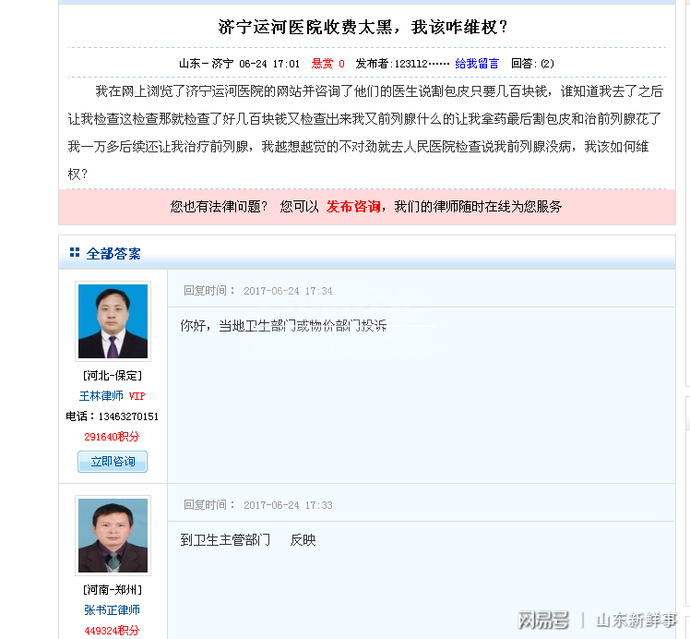This screenshot has height=639, width=690.
Task: Click the 回答:(2) answer count
Action: 532,64
